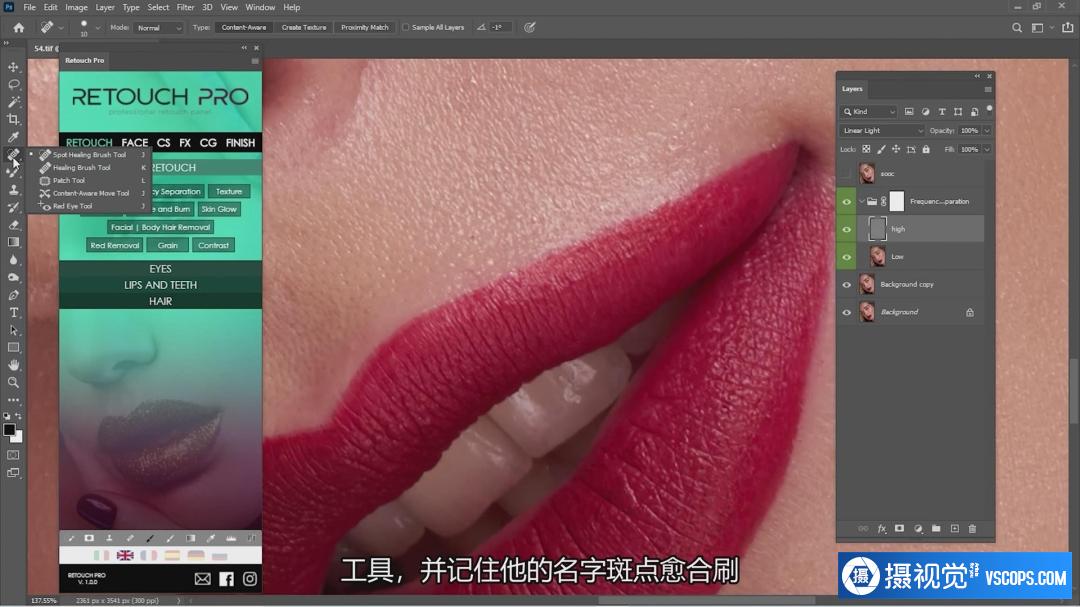Collapse the Frequency Separation group chevron
This screenshot has height=607, width=1080.
point(861,202)
